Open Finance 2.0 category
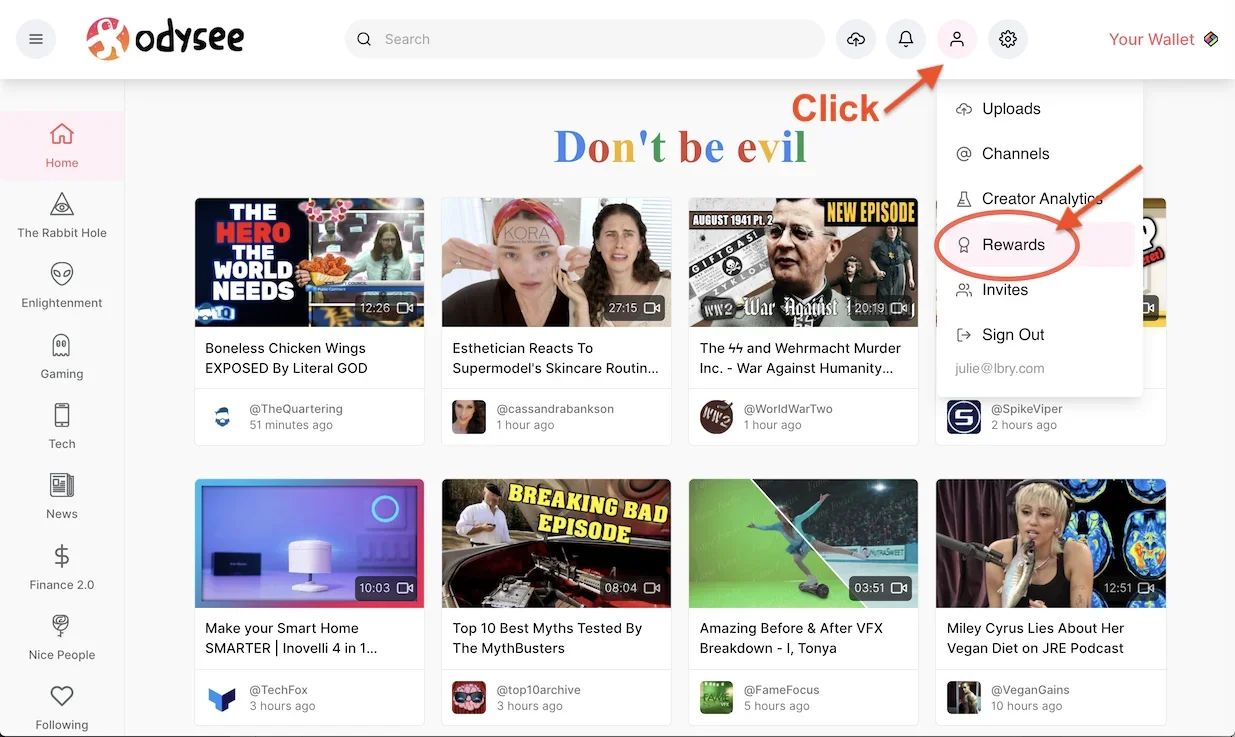 point(62,568)
